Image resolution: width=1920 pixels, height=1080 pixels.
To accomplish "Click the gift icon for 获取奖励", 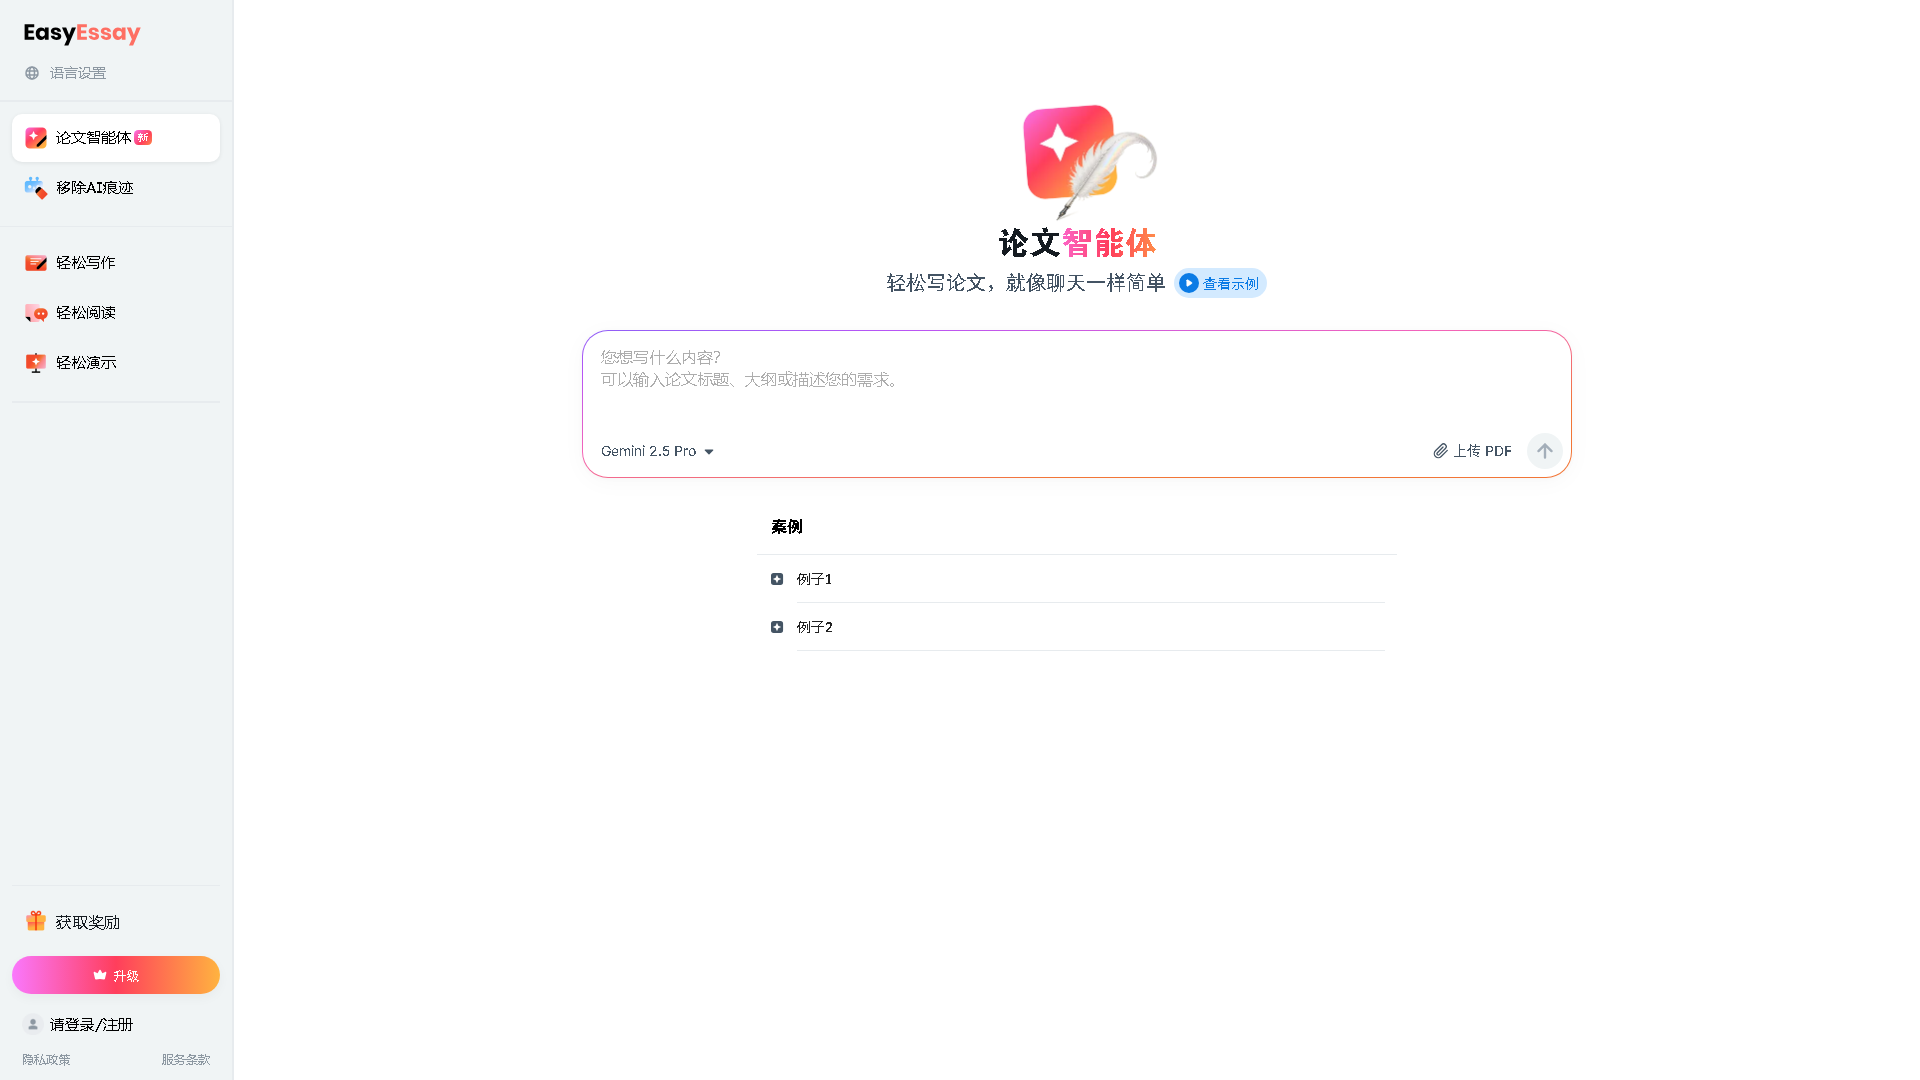I will pos(36,920).
